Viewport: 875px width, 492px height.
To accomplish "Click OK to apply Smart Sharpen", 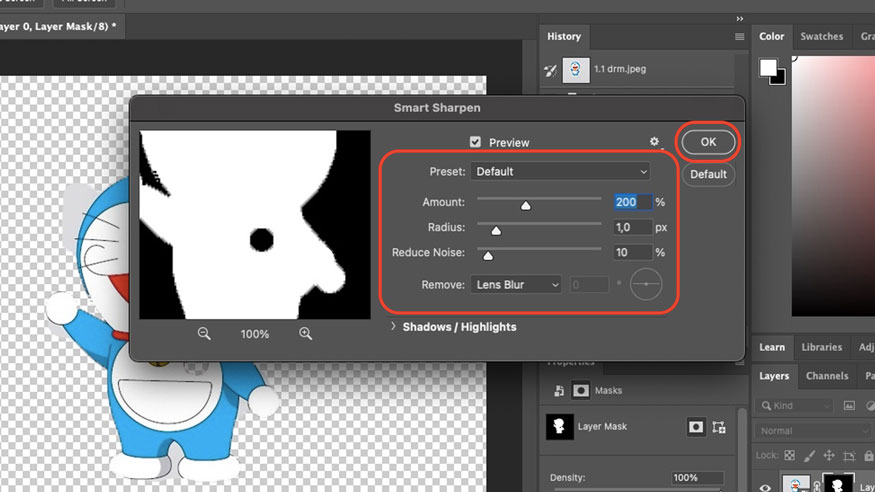I will [708, 142].
